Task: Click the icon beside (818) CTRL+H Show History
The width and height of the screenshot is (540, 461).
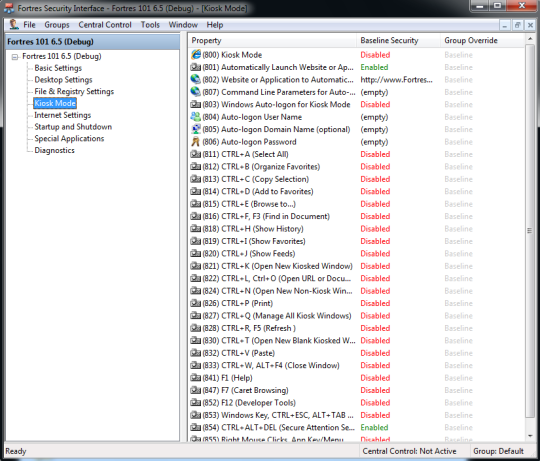Action: tap(196, 229)
